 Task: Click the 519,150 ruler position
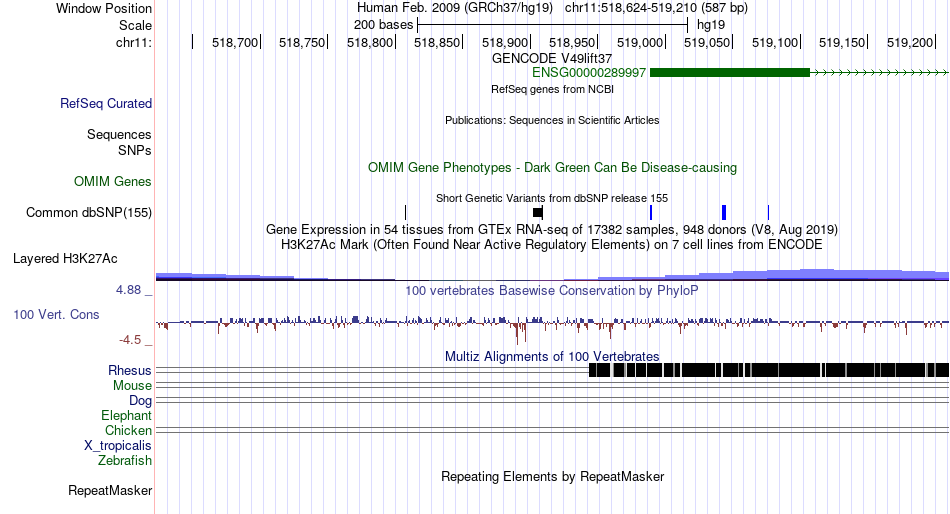point(842,42)
